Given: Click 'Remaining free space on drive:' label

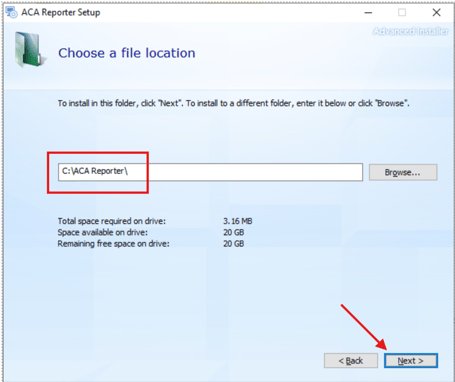Looking at the screenshot, I should [114, 244].
